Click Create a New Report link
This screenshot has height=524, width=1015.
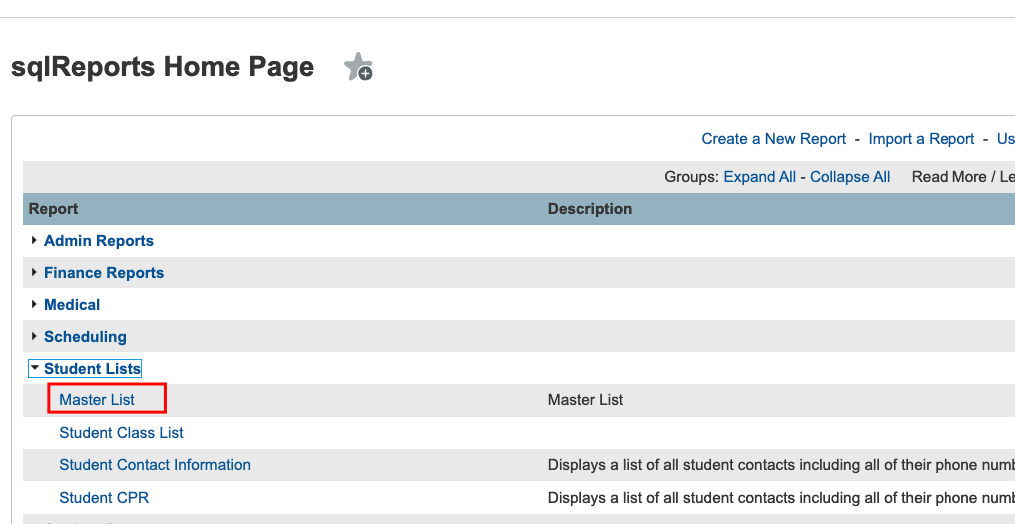coord(774,139)
